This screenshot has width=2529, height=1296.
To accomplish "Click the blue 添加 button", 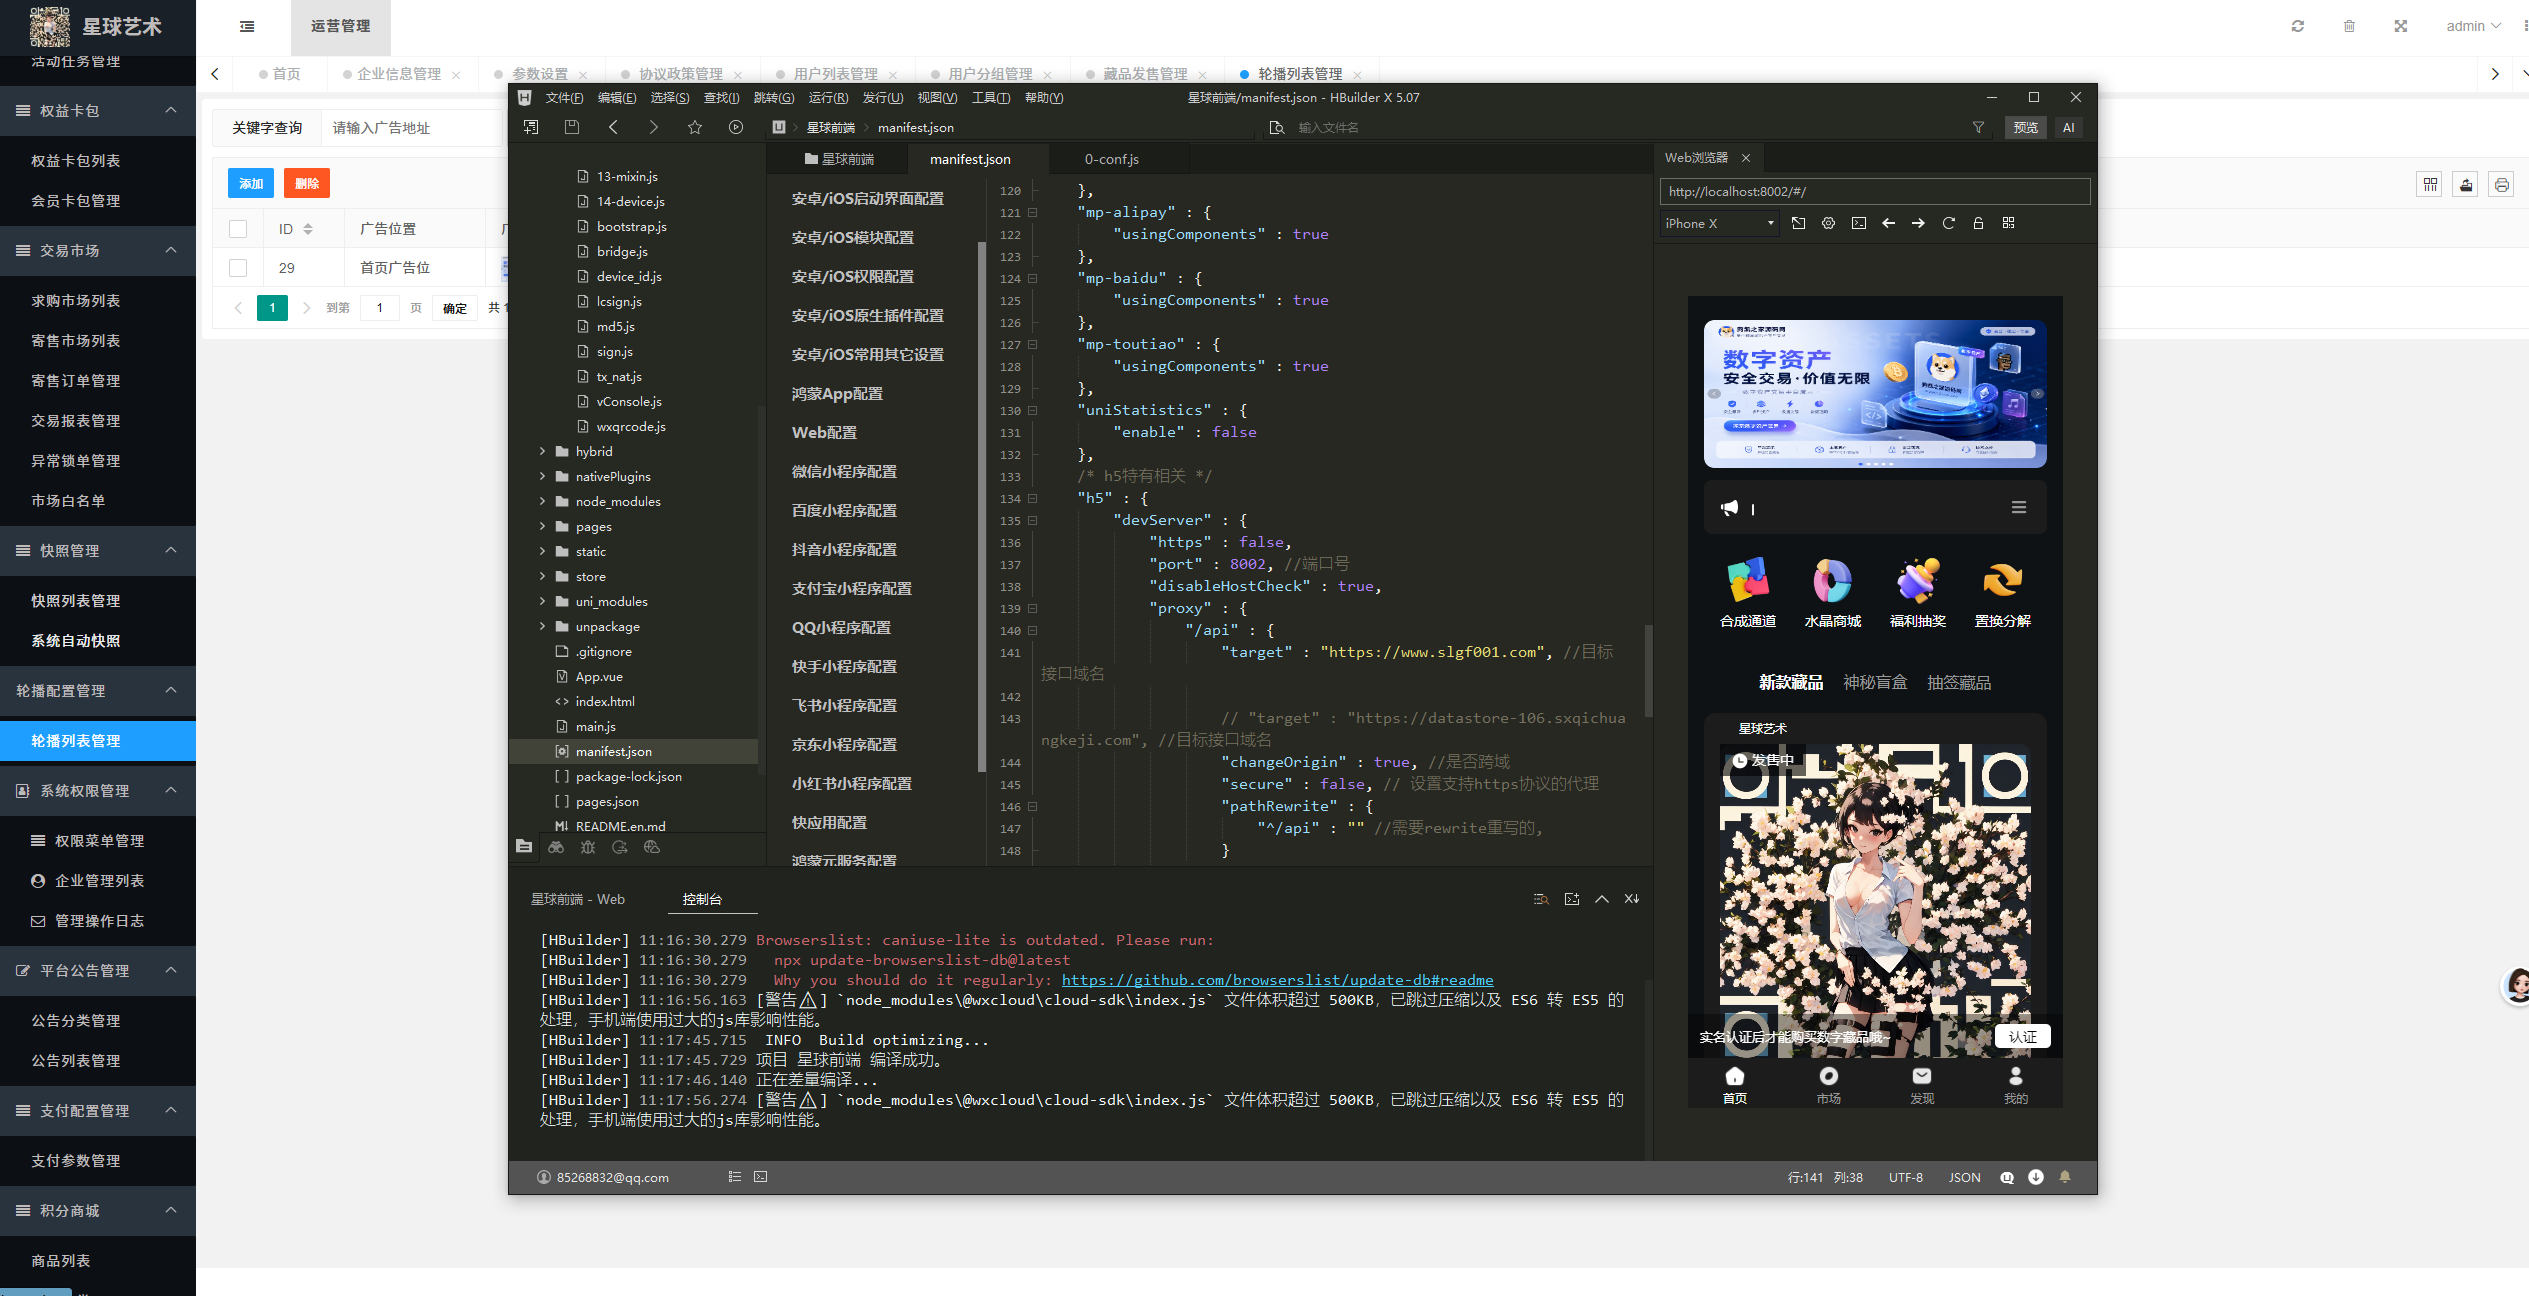I will coord(251,183).
